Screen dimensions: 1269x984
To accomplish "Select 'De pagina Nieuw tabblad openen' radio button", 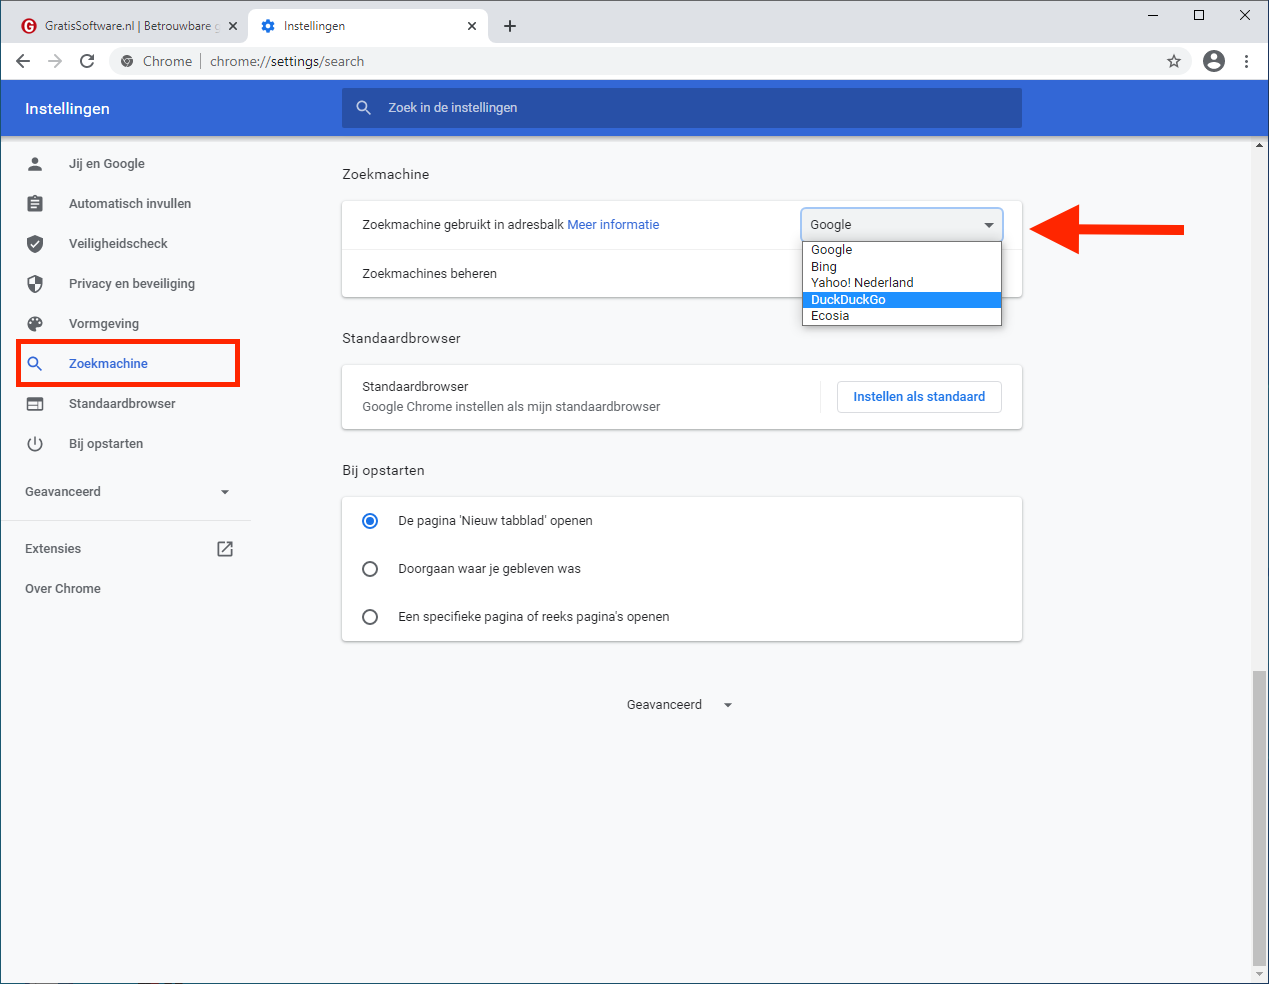I will click(x=370, y=521).
